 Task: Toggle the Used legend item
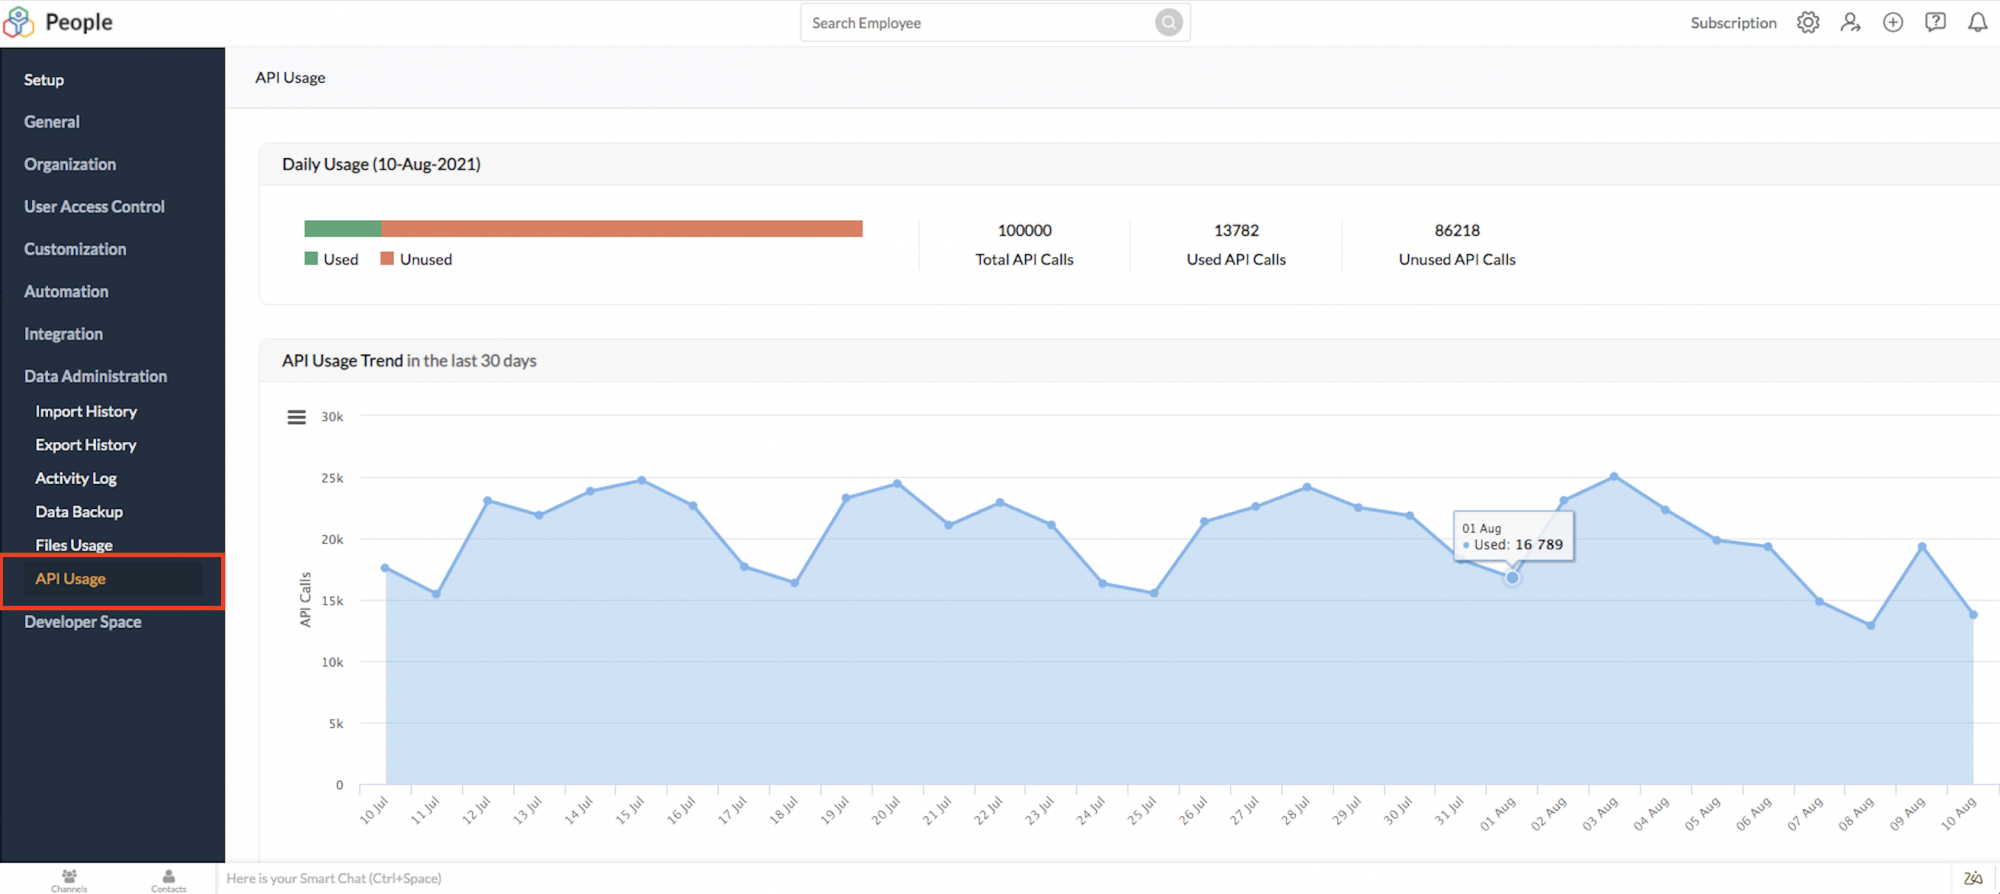point(331,259)
